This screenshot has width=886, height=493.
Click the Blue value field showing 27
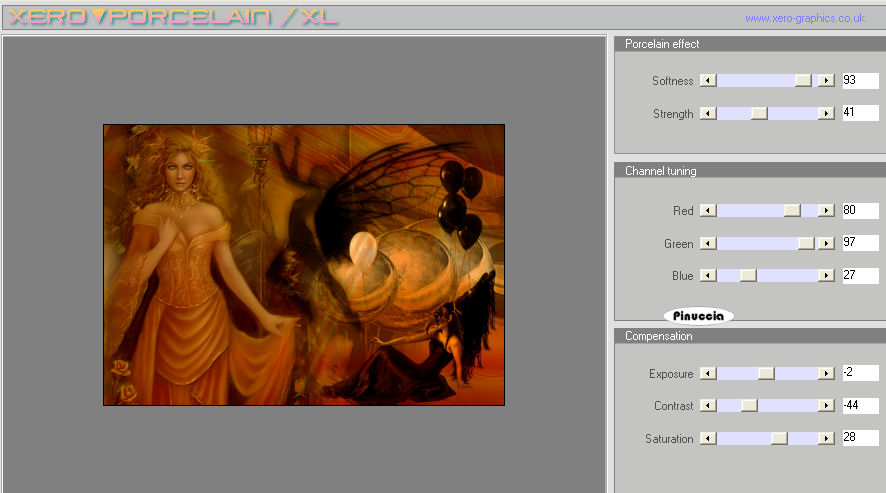(x=861, y=275)
